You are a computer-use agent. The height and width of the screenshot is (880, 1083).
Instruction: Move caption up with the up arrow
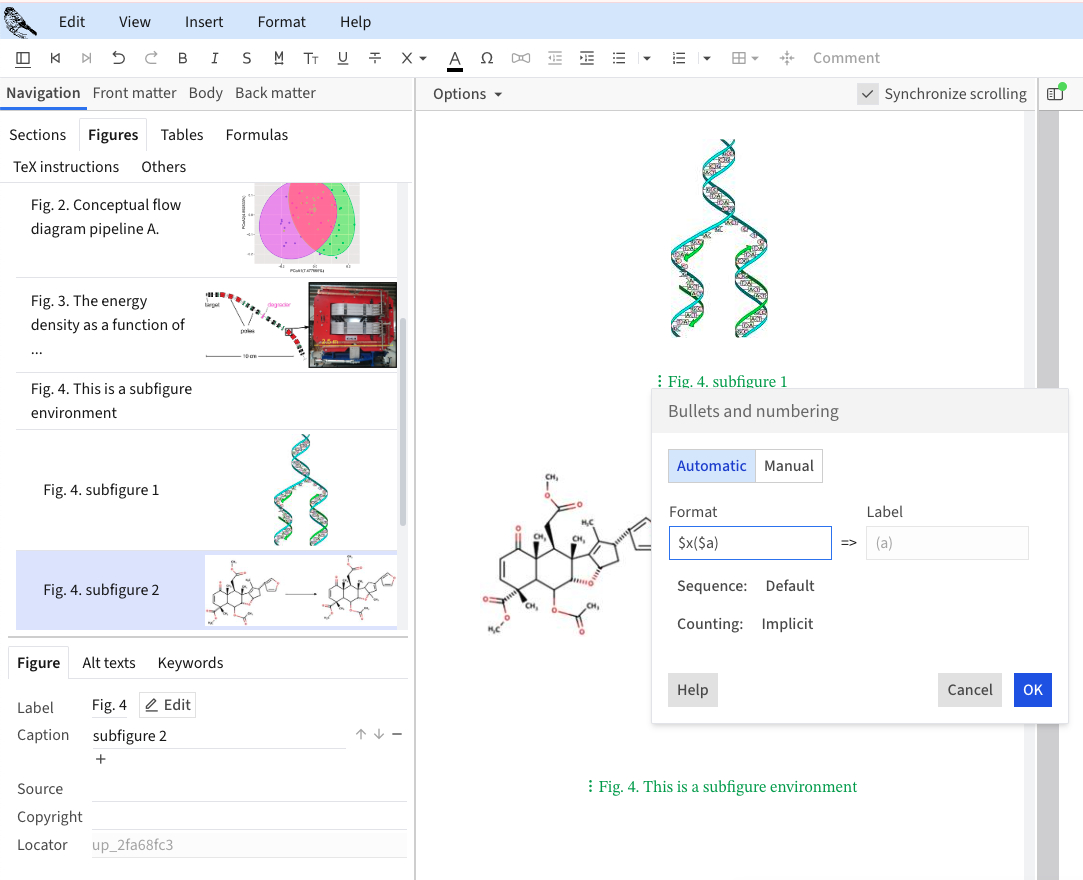[361, 735]
